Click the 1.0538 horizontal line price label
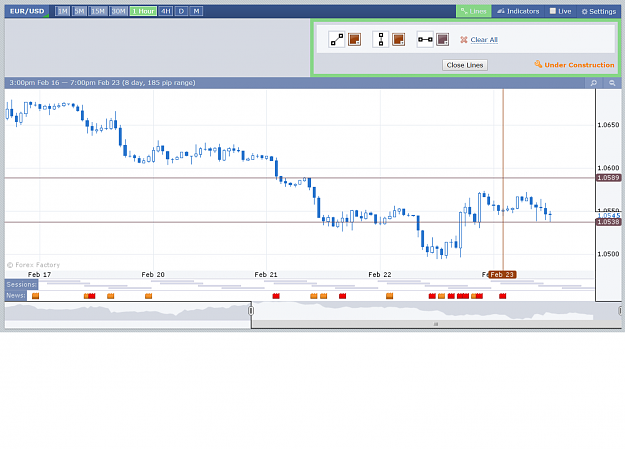Viewport: 625px width, 449px height. 609,222
